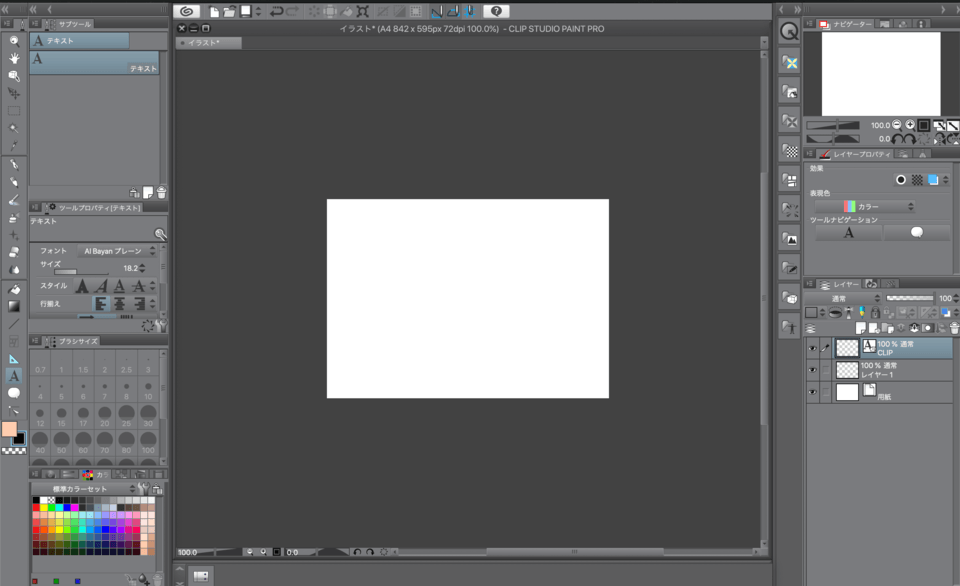Open the help question mark icon
Image resolution: width=960 pixels, height=586 pixels.
[494, 11]
